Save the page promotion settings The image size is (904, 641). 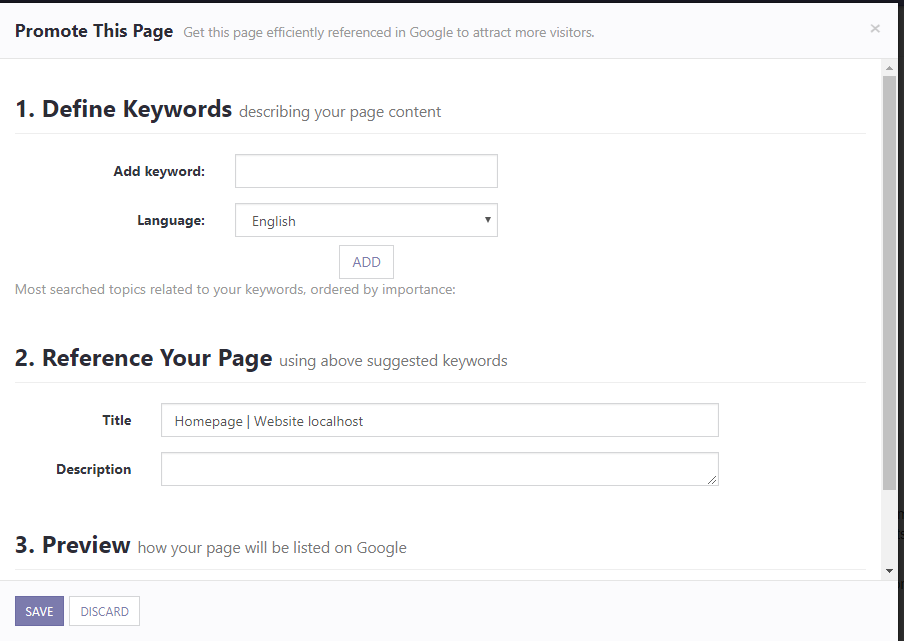tap(39, 611)
